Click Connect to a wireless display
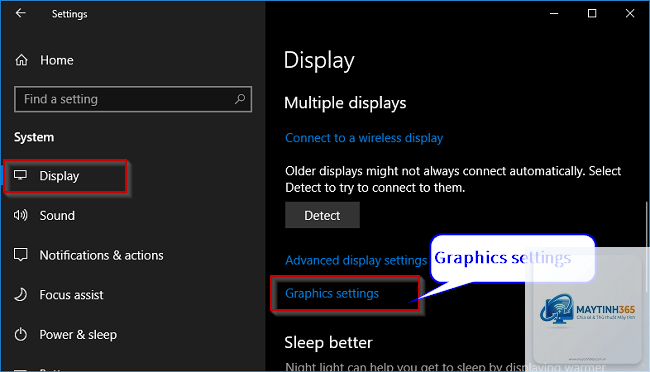Viewport: 650px width, 372px height. [364, 138]
